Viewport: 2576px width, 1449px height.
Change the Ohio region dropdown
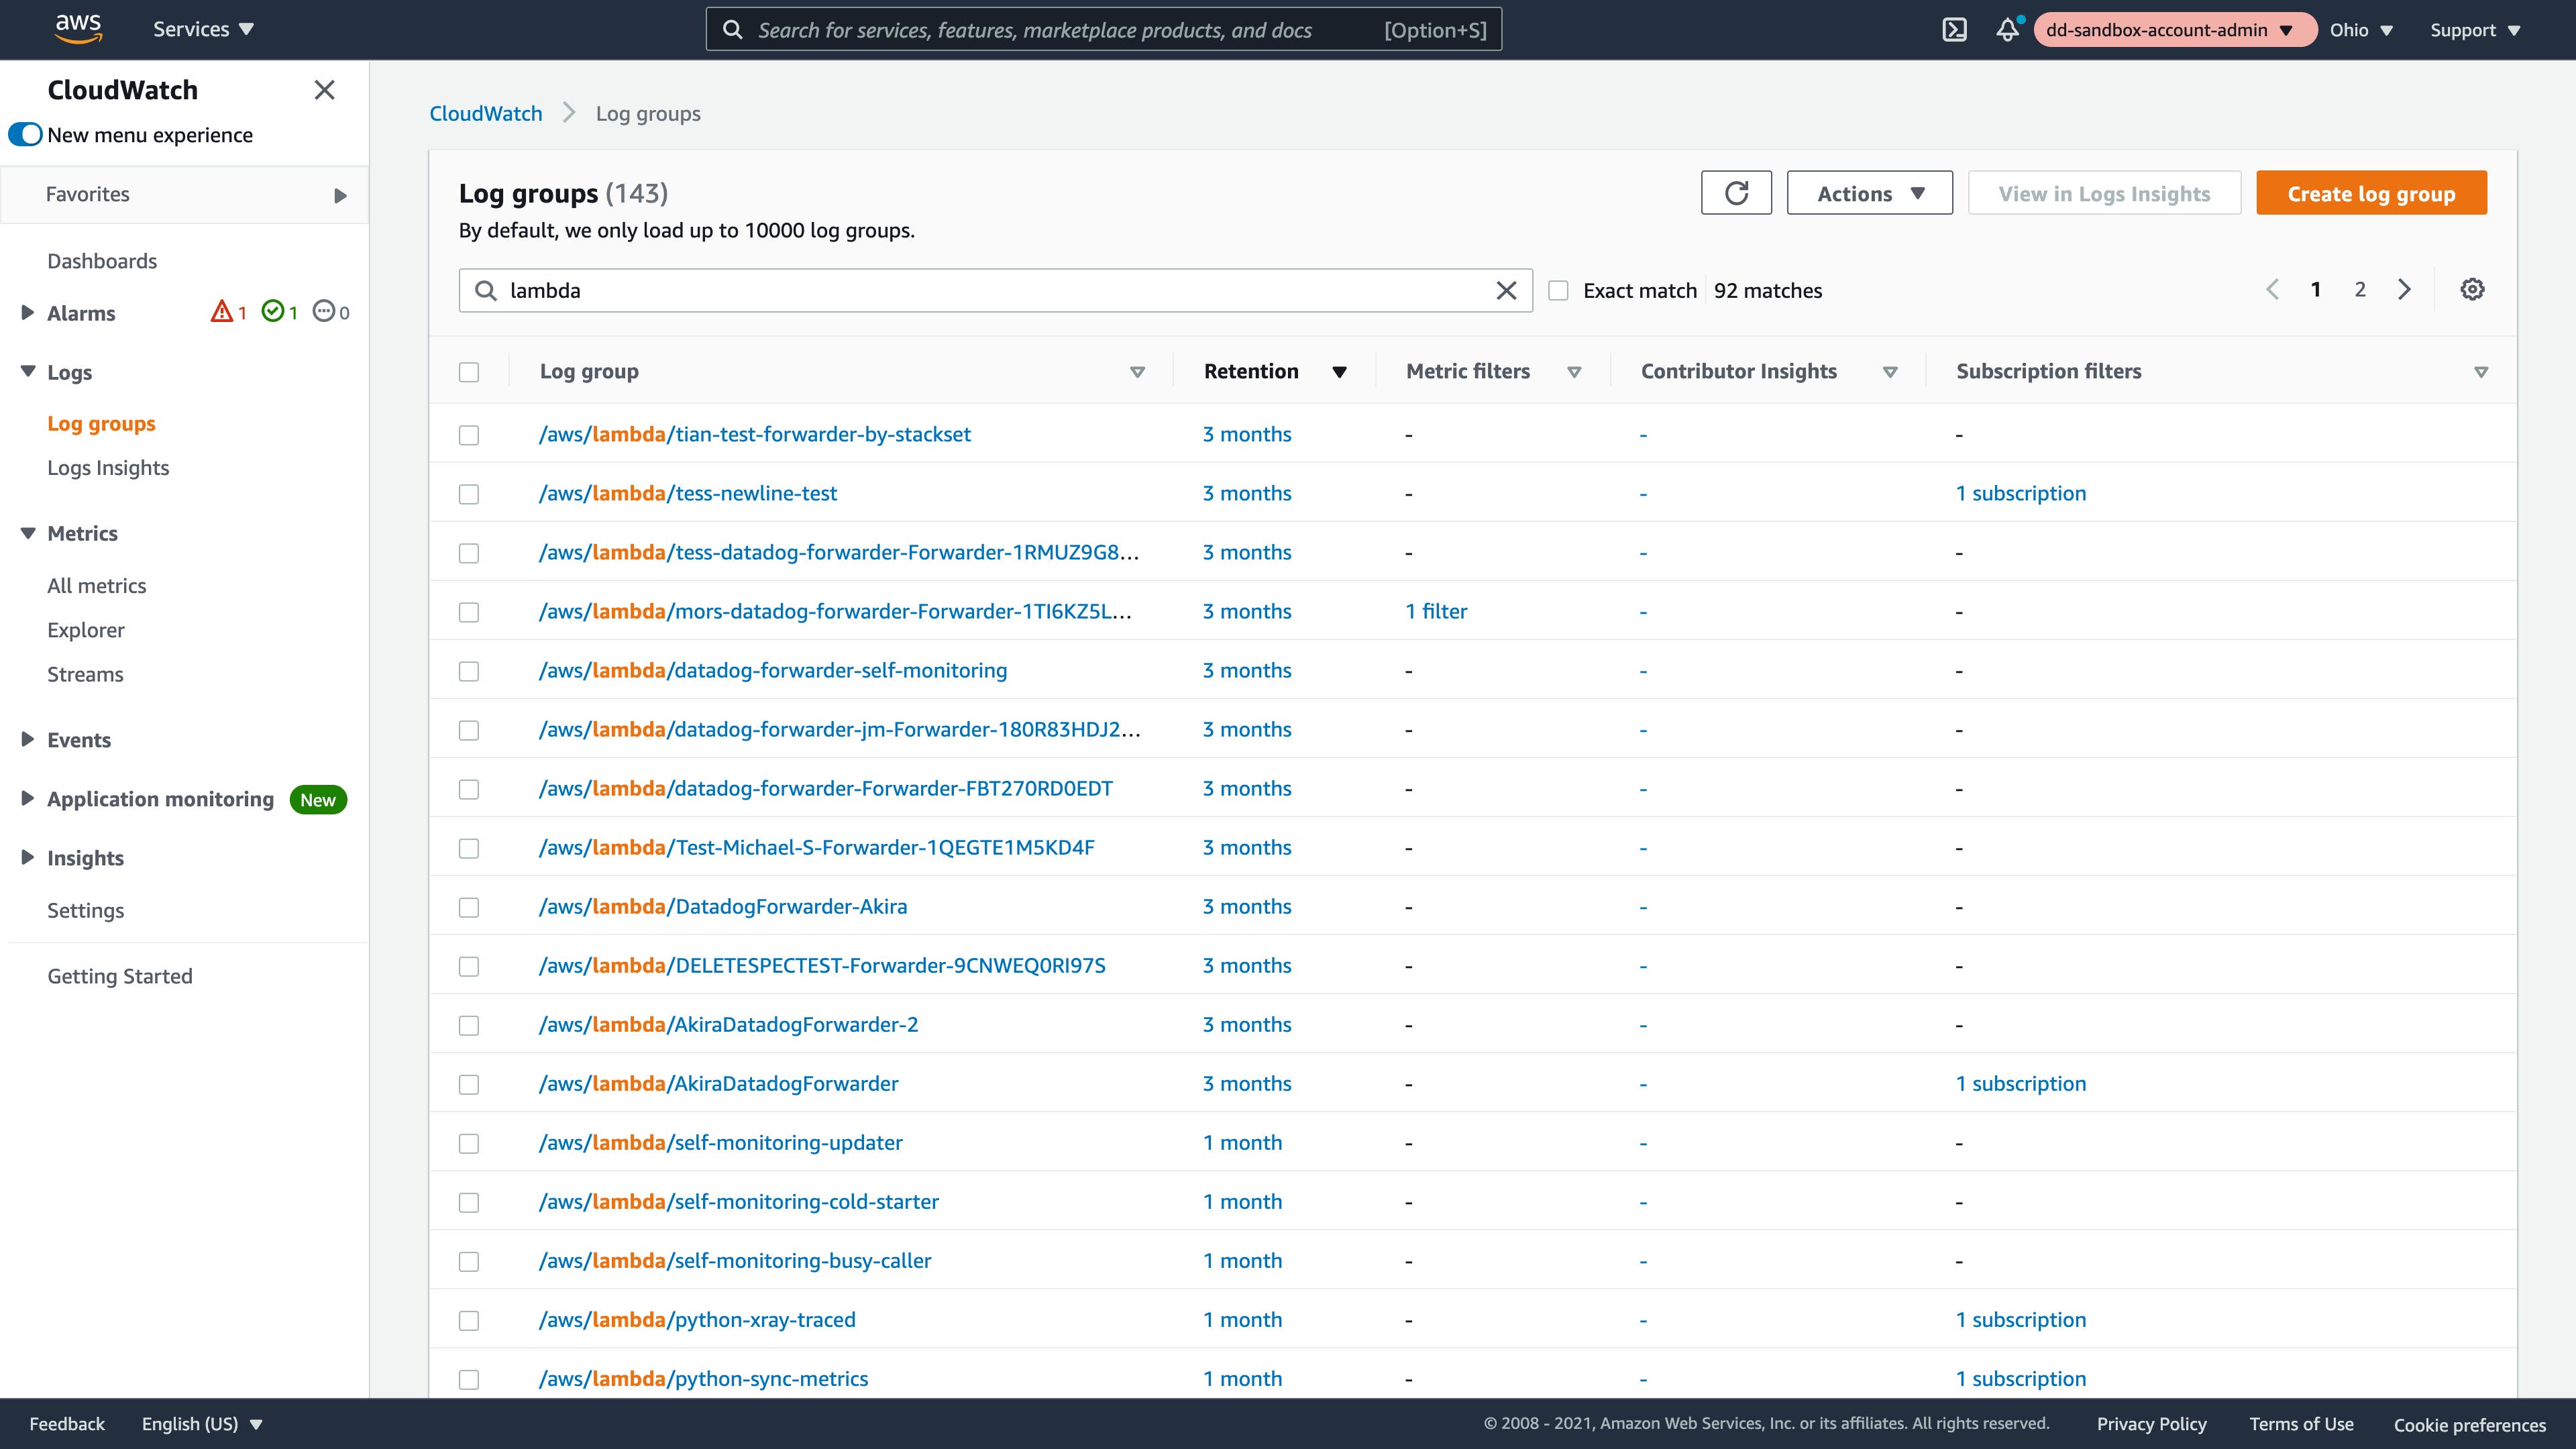pos(2361,30)
